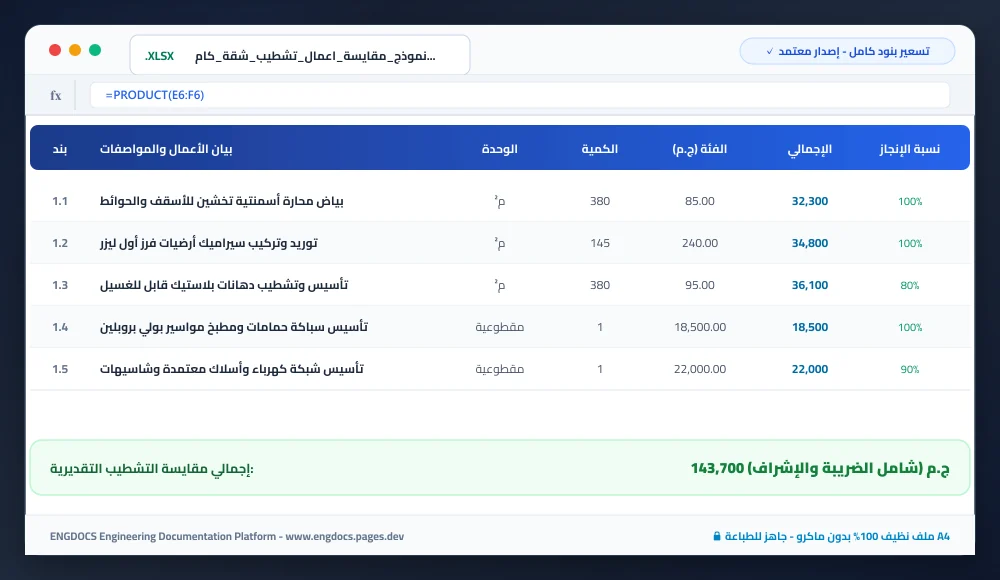Click the green maximize window dot
Viewport: 1000px width, 580px height.
click(x=95, y=50)
